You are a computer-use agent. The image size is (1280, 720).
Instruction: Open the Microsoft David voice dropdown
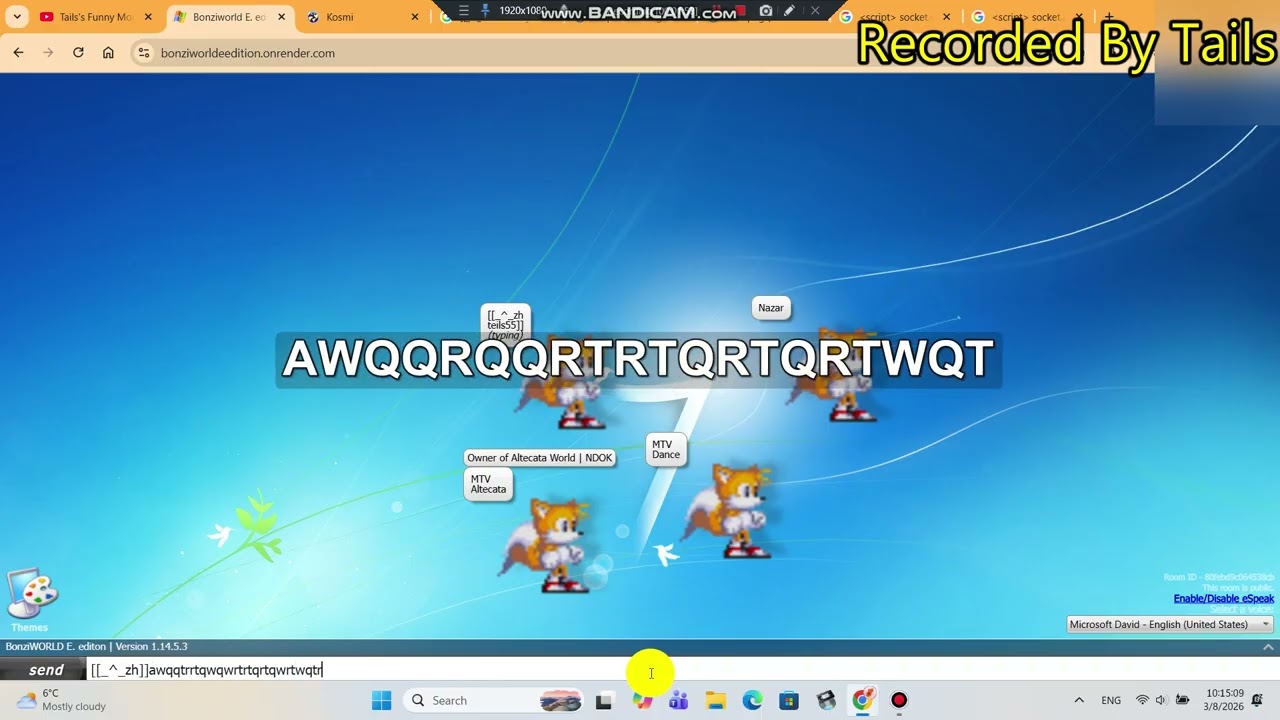click(1169, 624)
